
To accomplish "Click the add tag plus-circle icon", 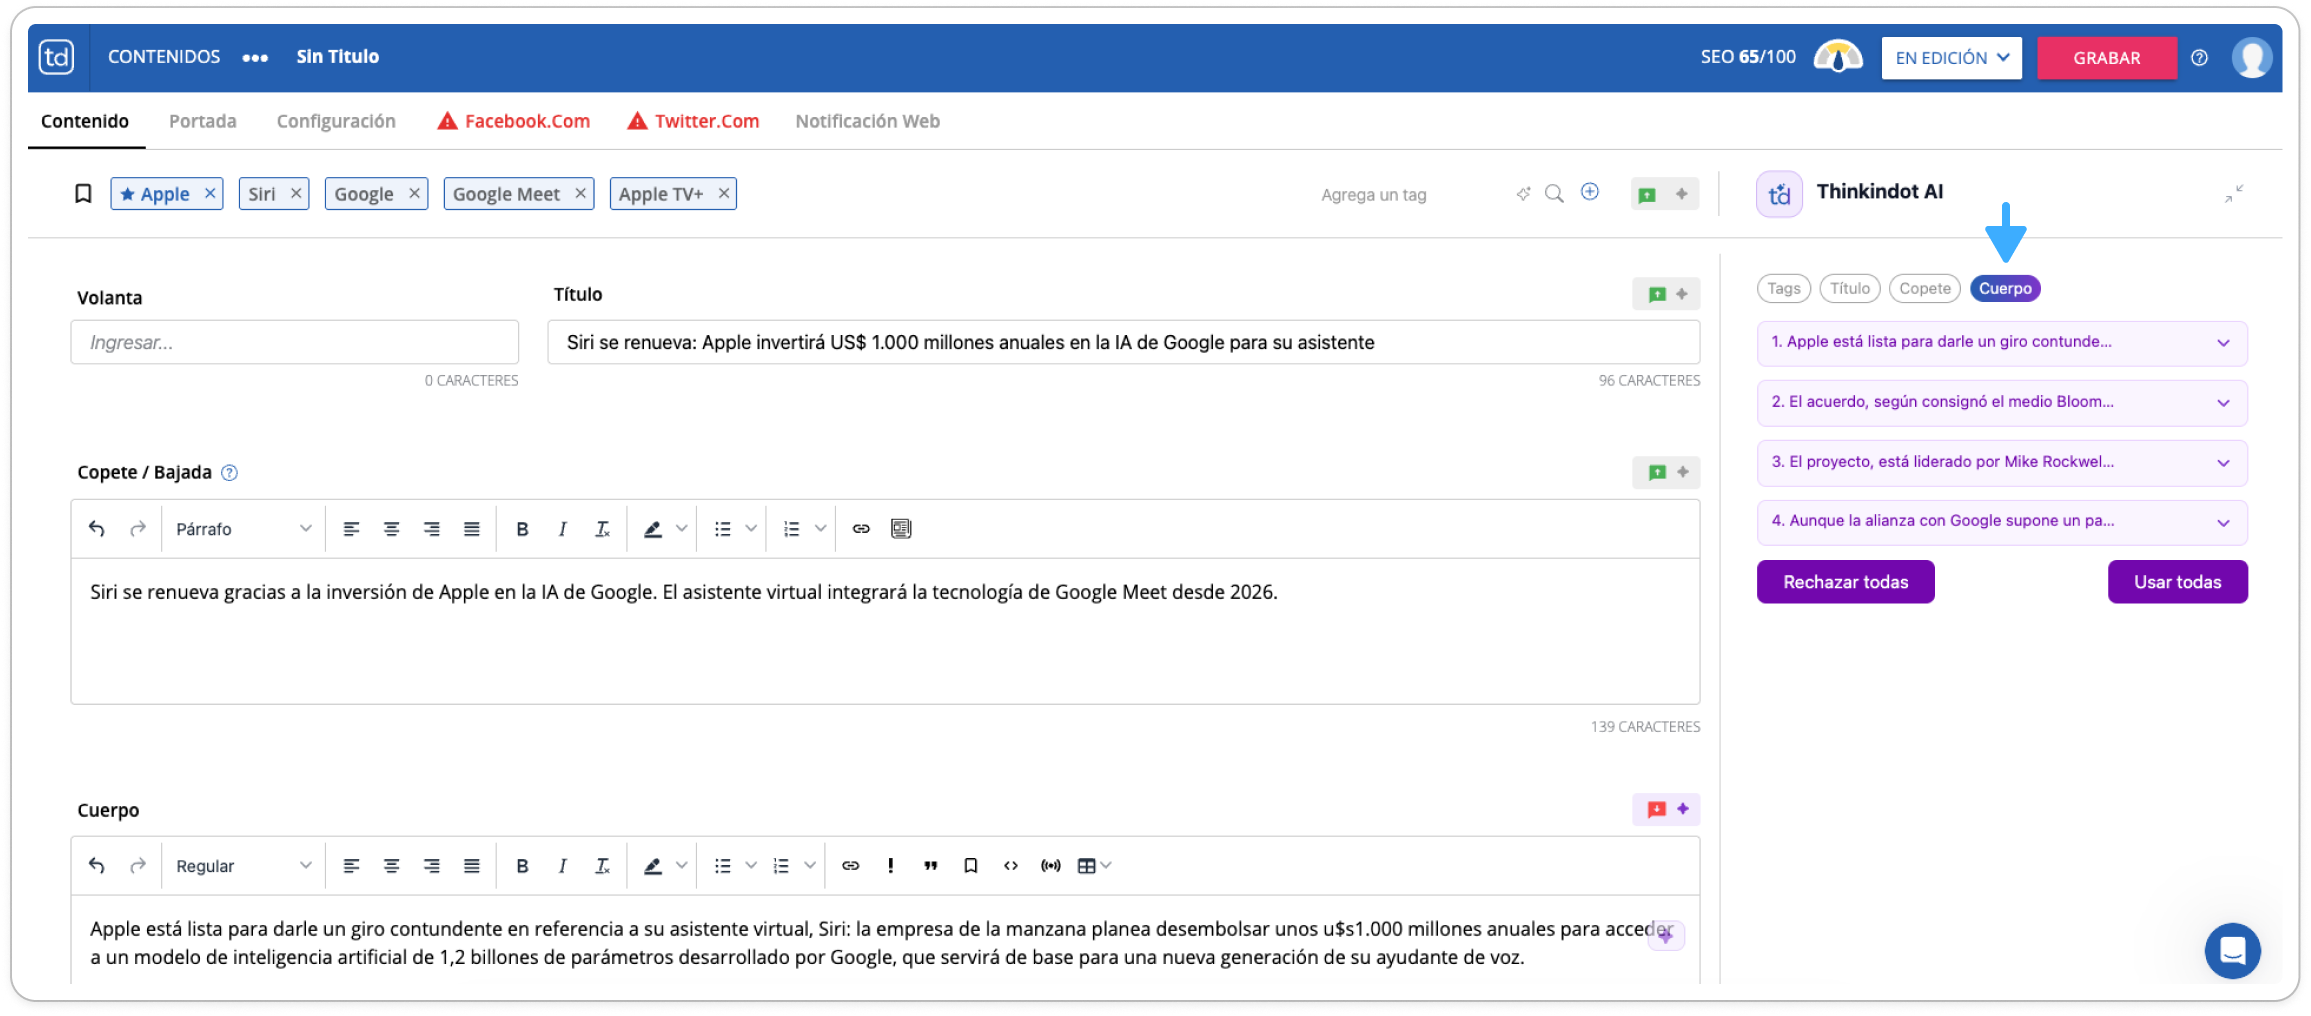I will [1590, 192].
